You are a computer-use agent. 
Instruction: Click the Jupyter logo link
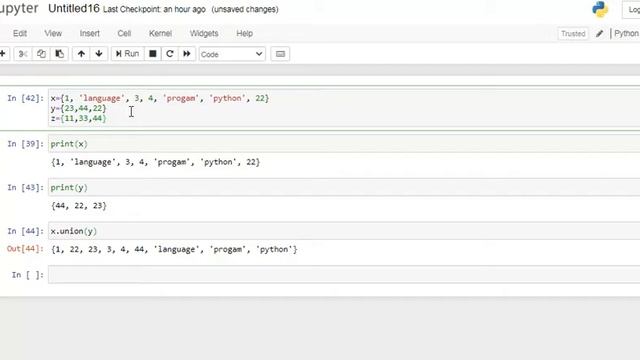click(x=19, y=9)
